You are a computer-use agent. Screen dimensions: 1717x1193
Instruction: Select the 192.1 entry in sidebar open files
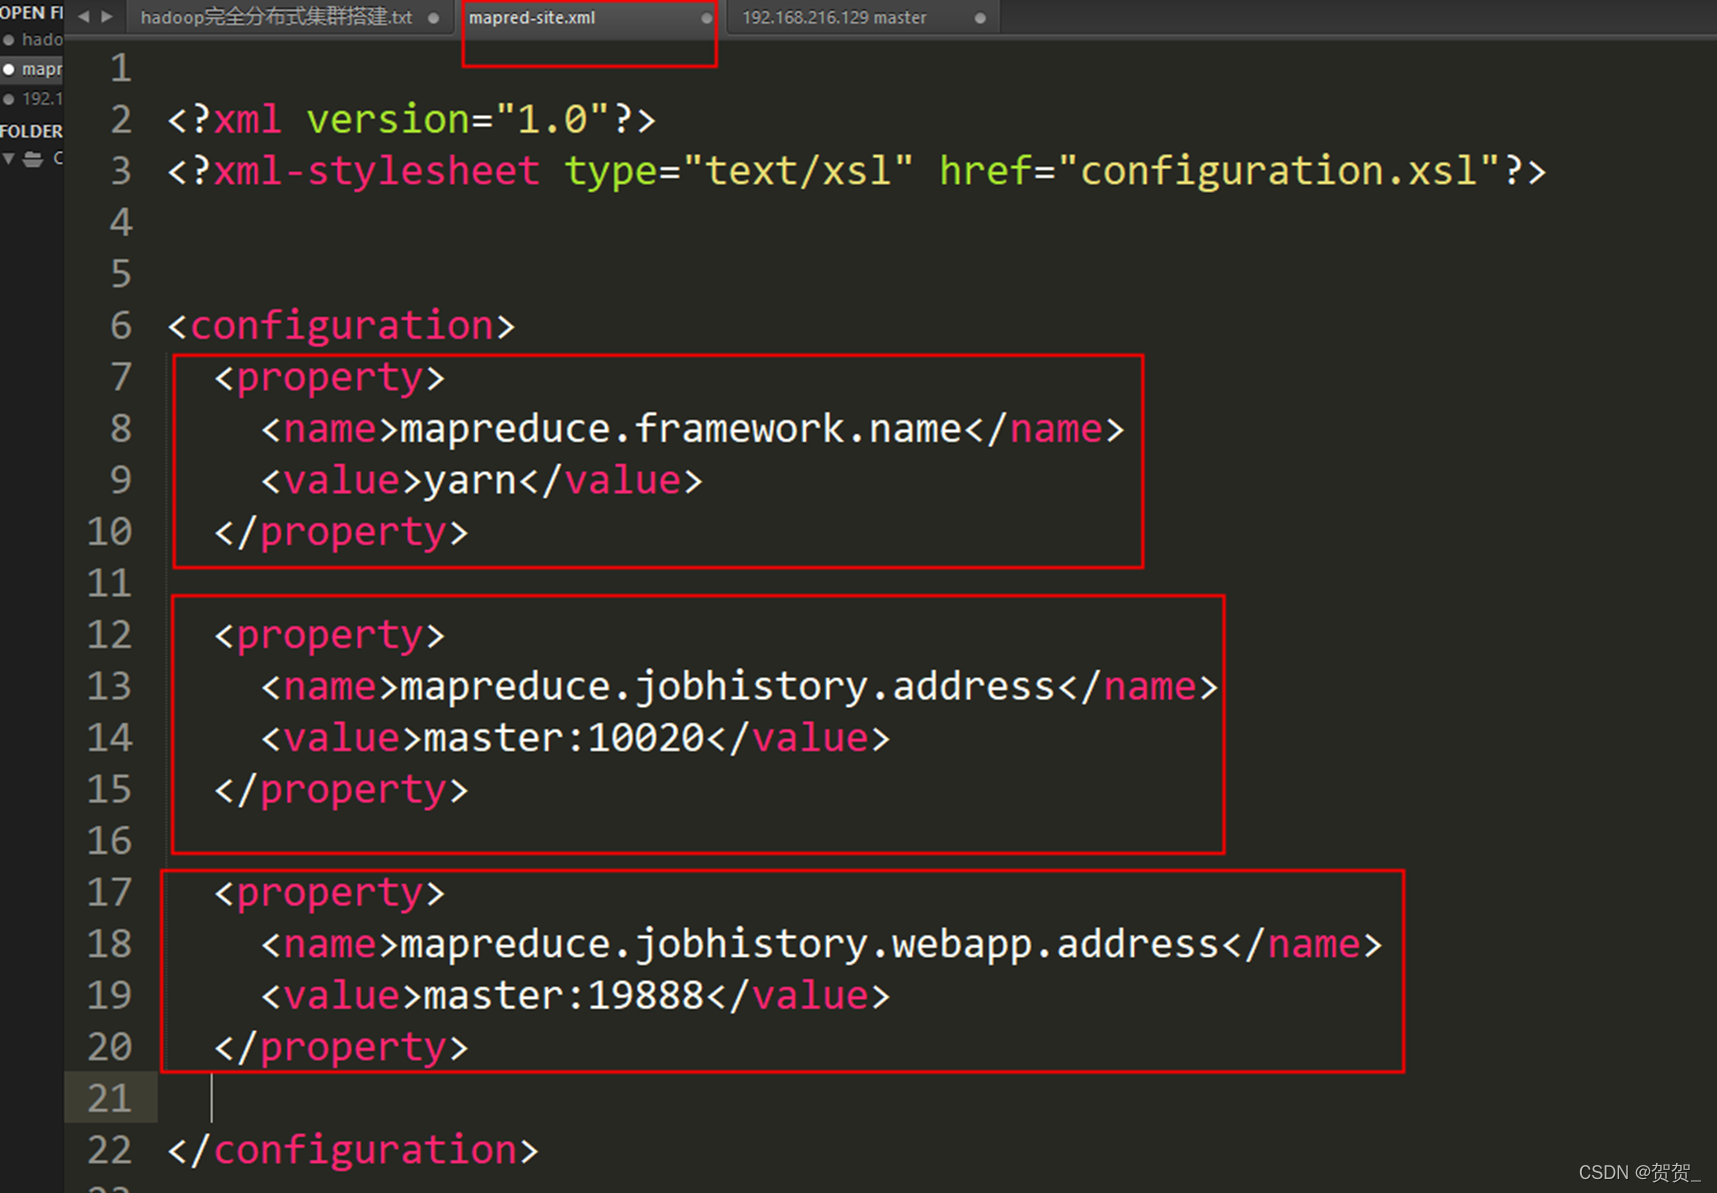[x=41, y=98]
